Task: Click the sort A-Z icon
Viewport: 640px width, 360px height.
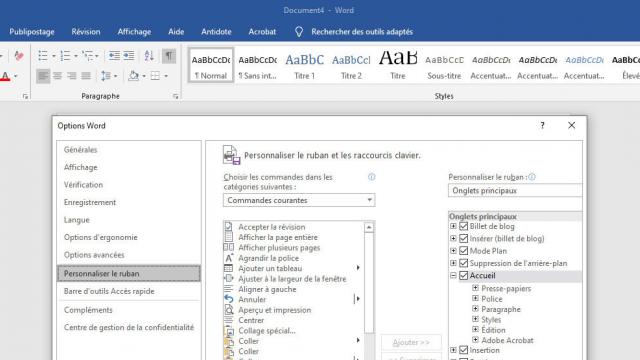Action: pyautogui.click(x=149, y=56)
